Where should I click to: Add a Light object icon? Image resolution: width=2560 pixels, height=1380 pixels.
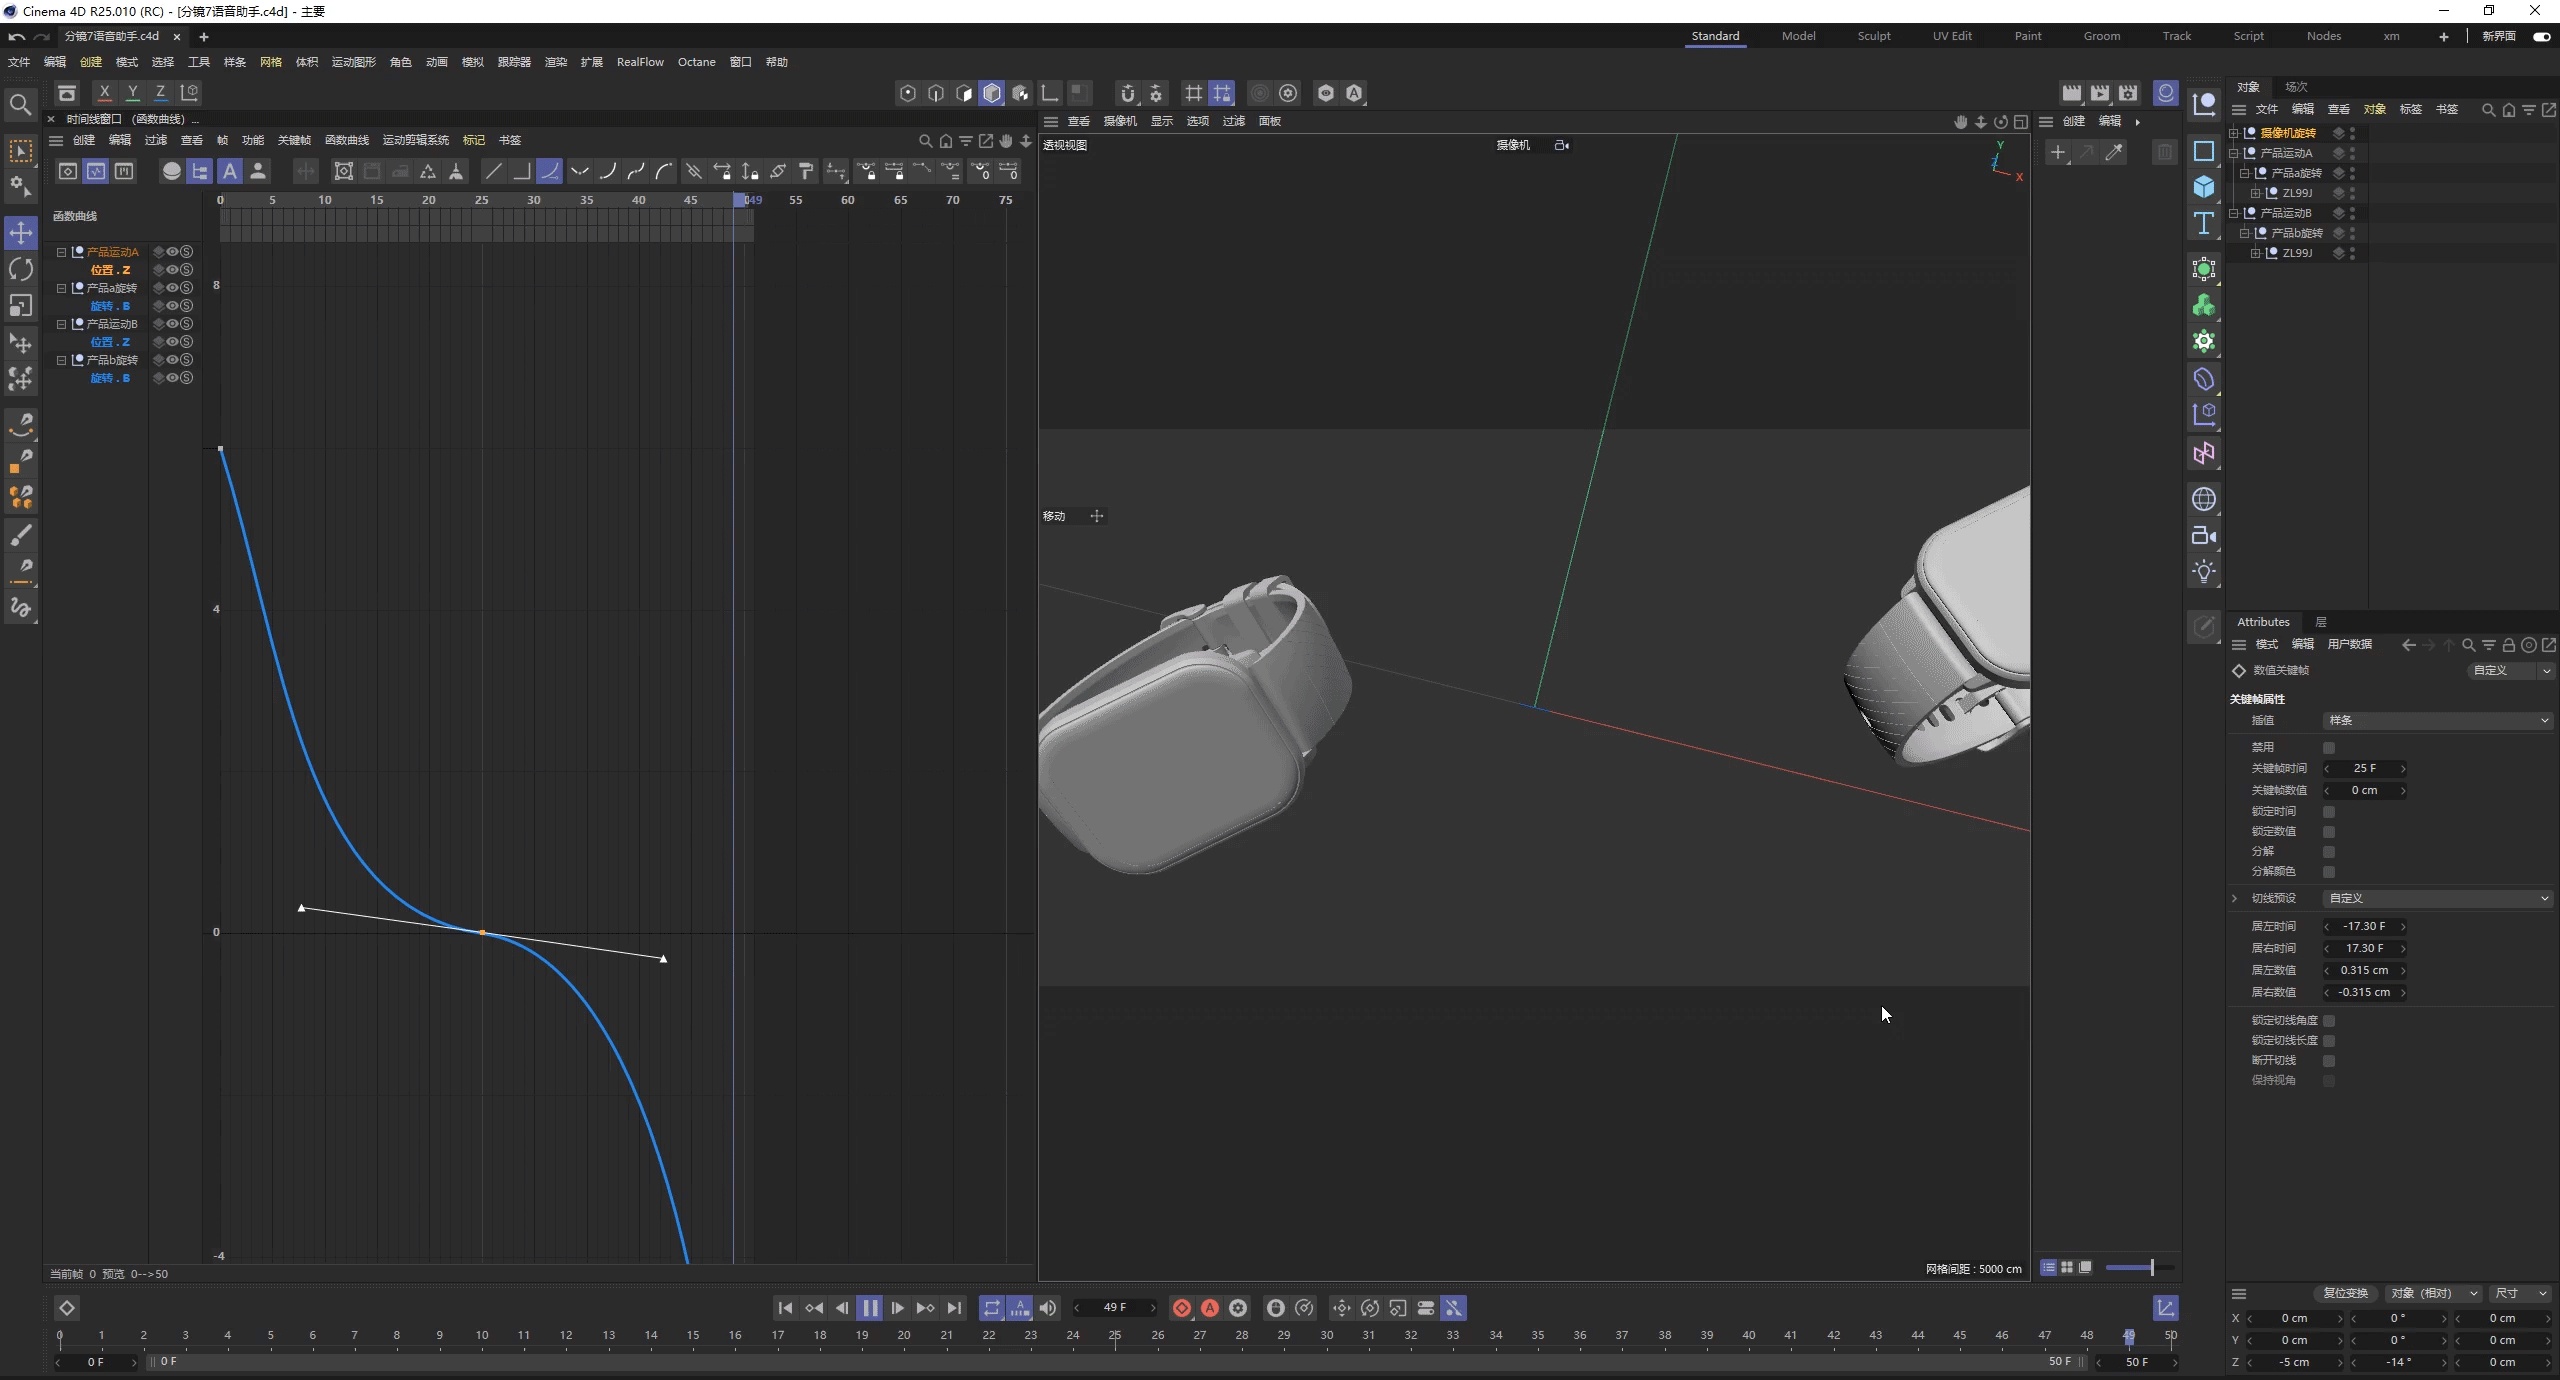tap(2204, 572)
